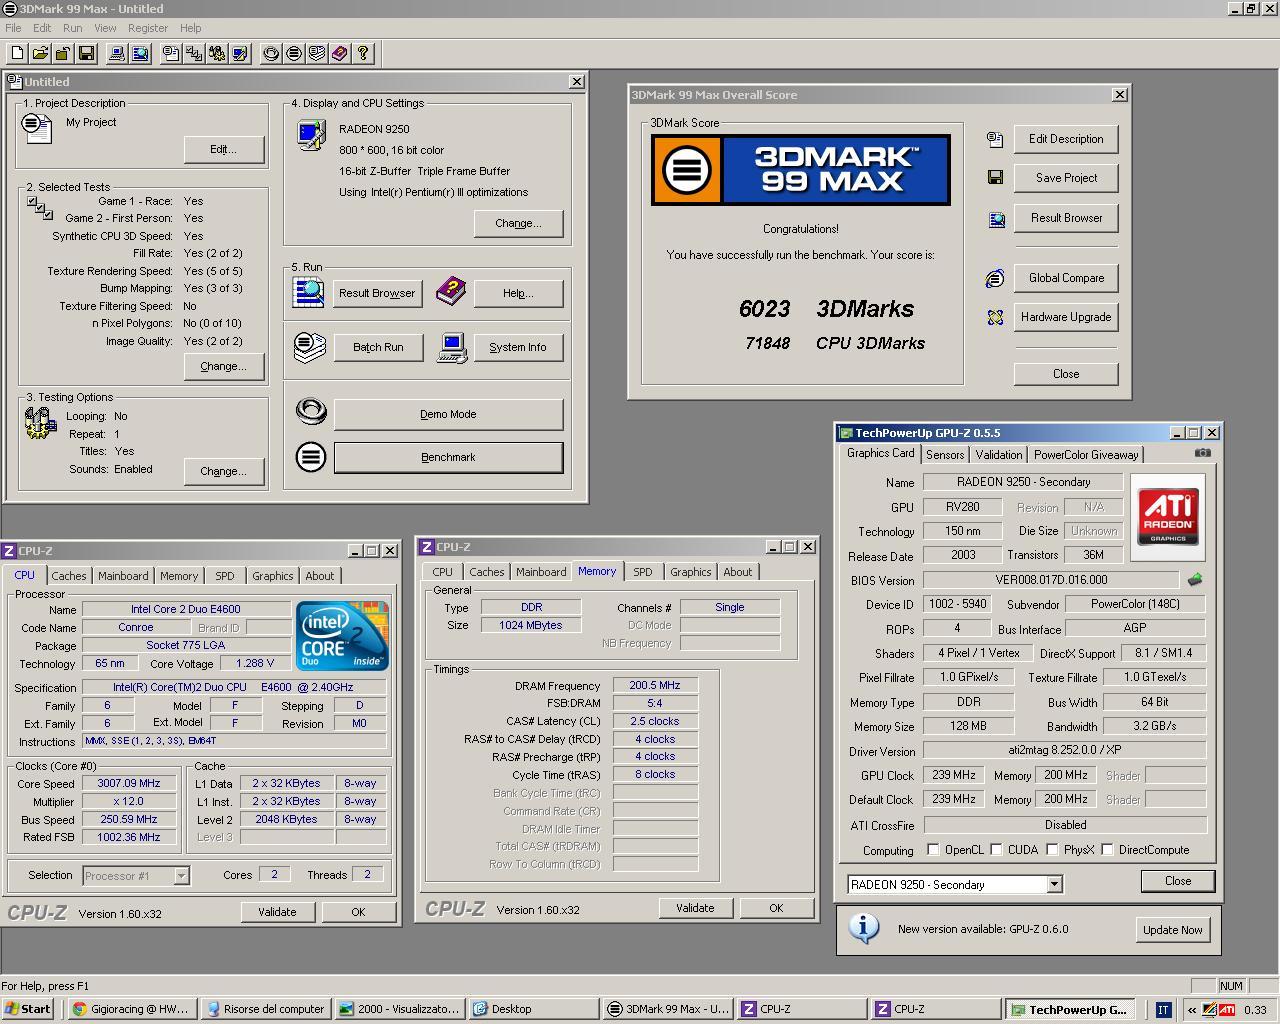Click the Edit Description document icon
The image size is (1280, 1024).
click(x=995, y=139)
